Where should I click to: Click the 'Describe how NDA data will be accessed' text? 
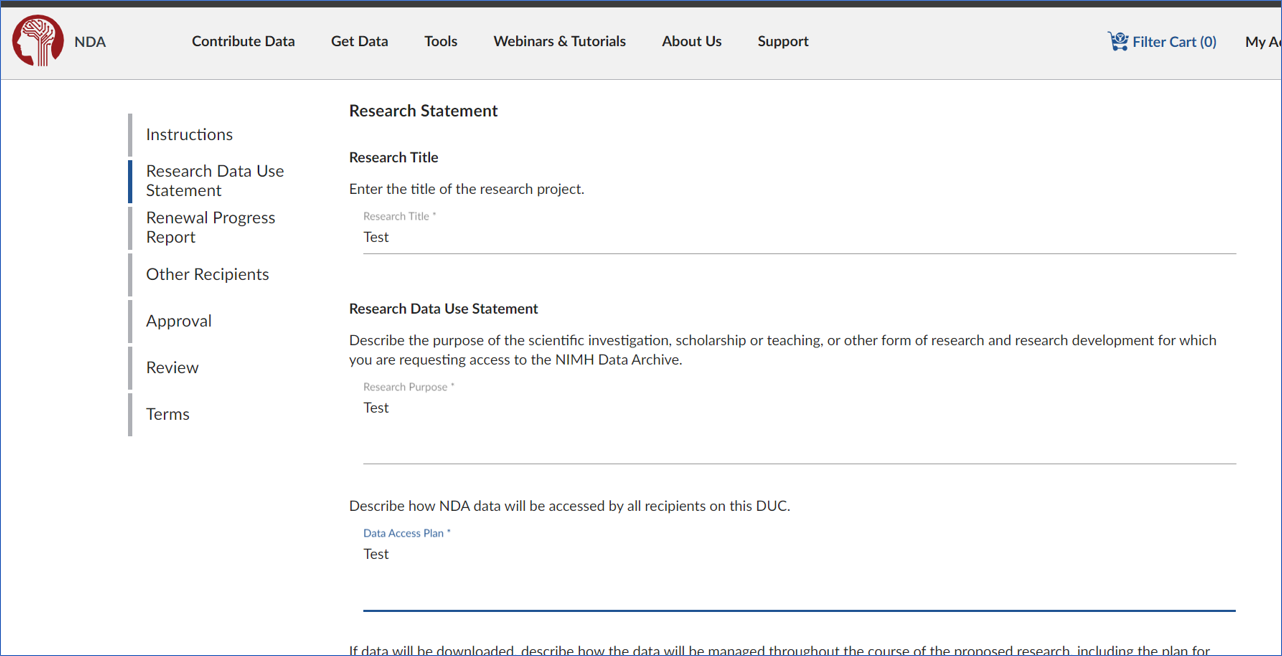[569, 506]
